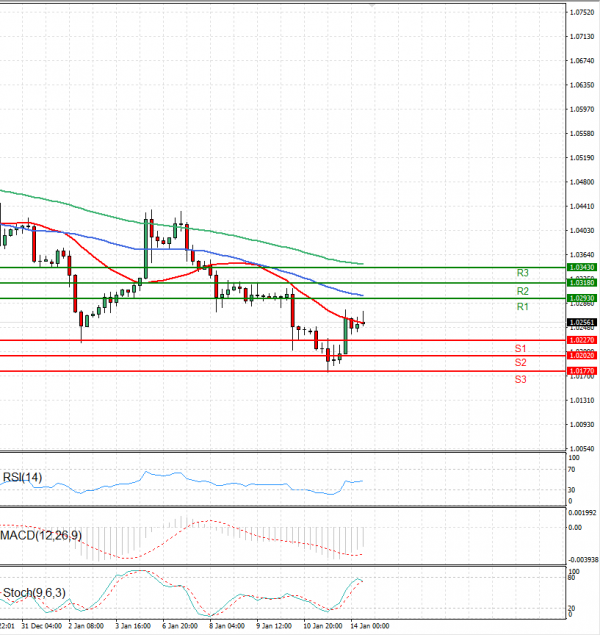Click the R1 resistance level label
Image resolution: width=600 pixels, height=635 pixels.
pyautogui.click(x=522, y=306)
